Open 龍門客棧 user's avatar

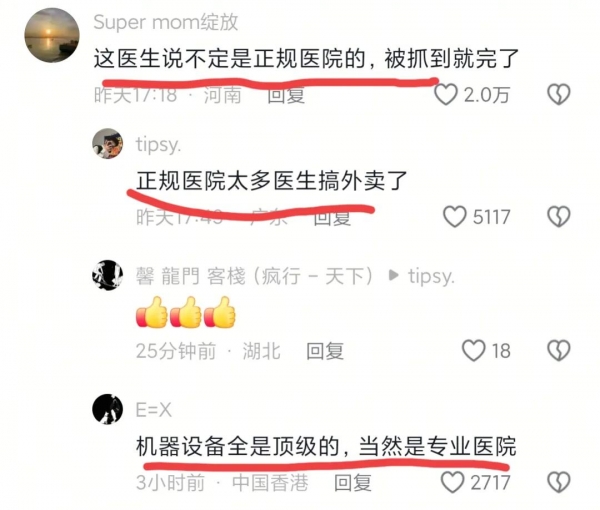[108, 275]
